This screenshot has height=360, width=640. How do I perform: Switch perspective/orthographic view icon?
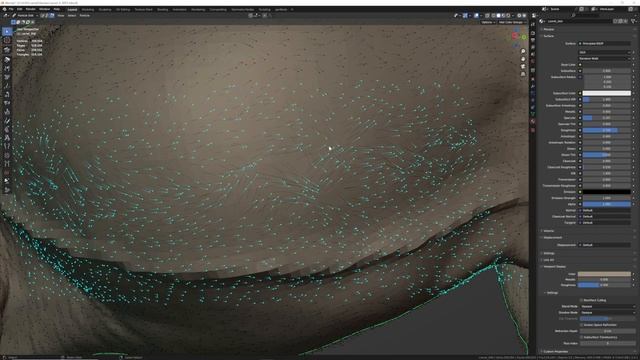click(x=523, y=73)
